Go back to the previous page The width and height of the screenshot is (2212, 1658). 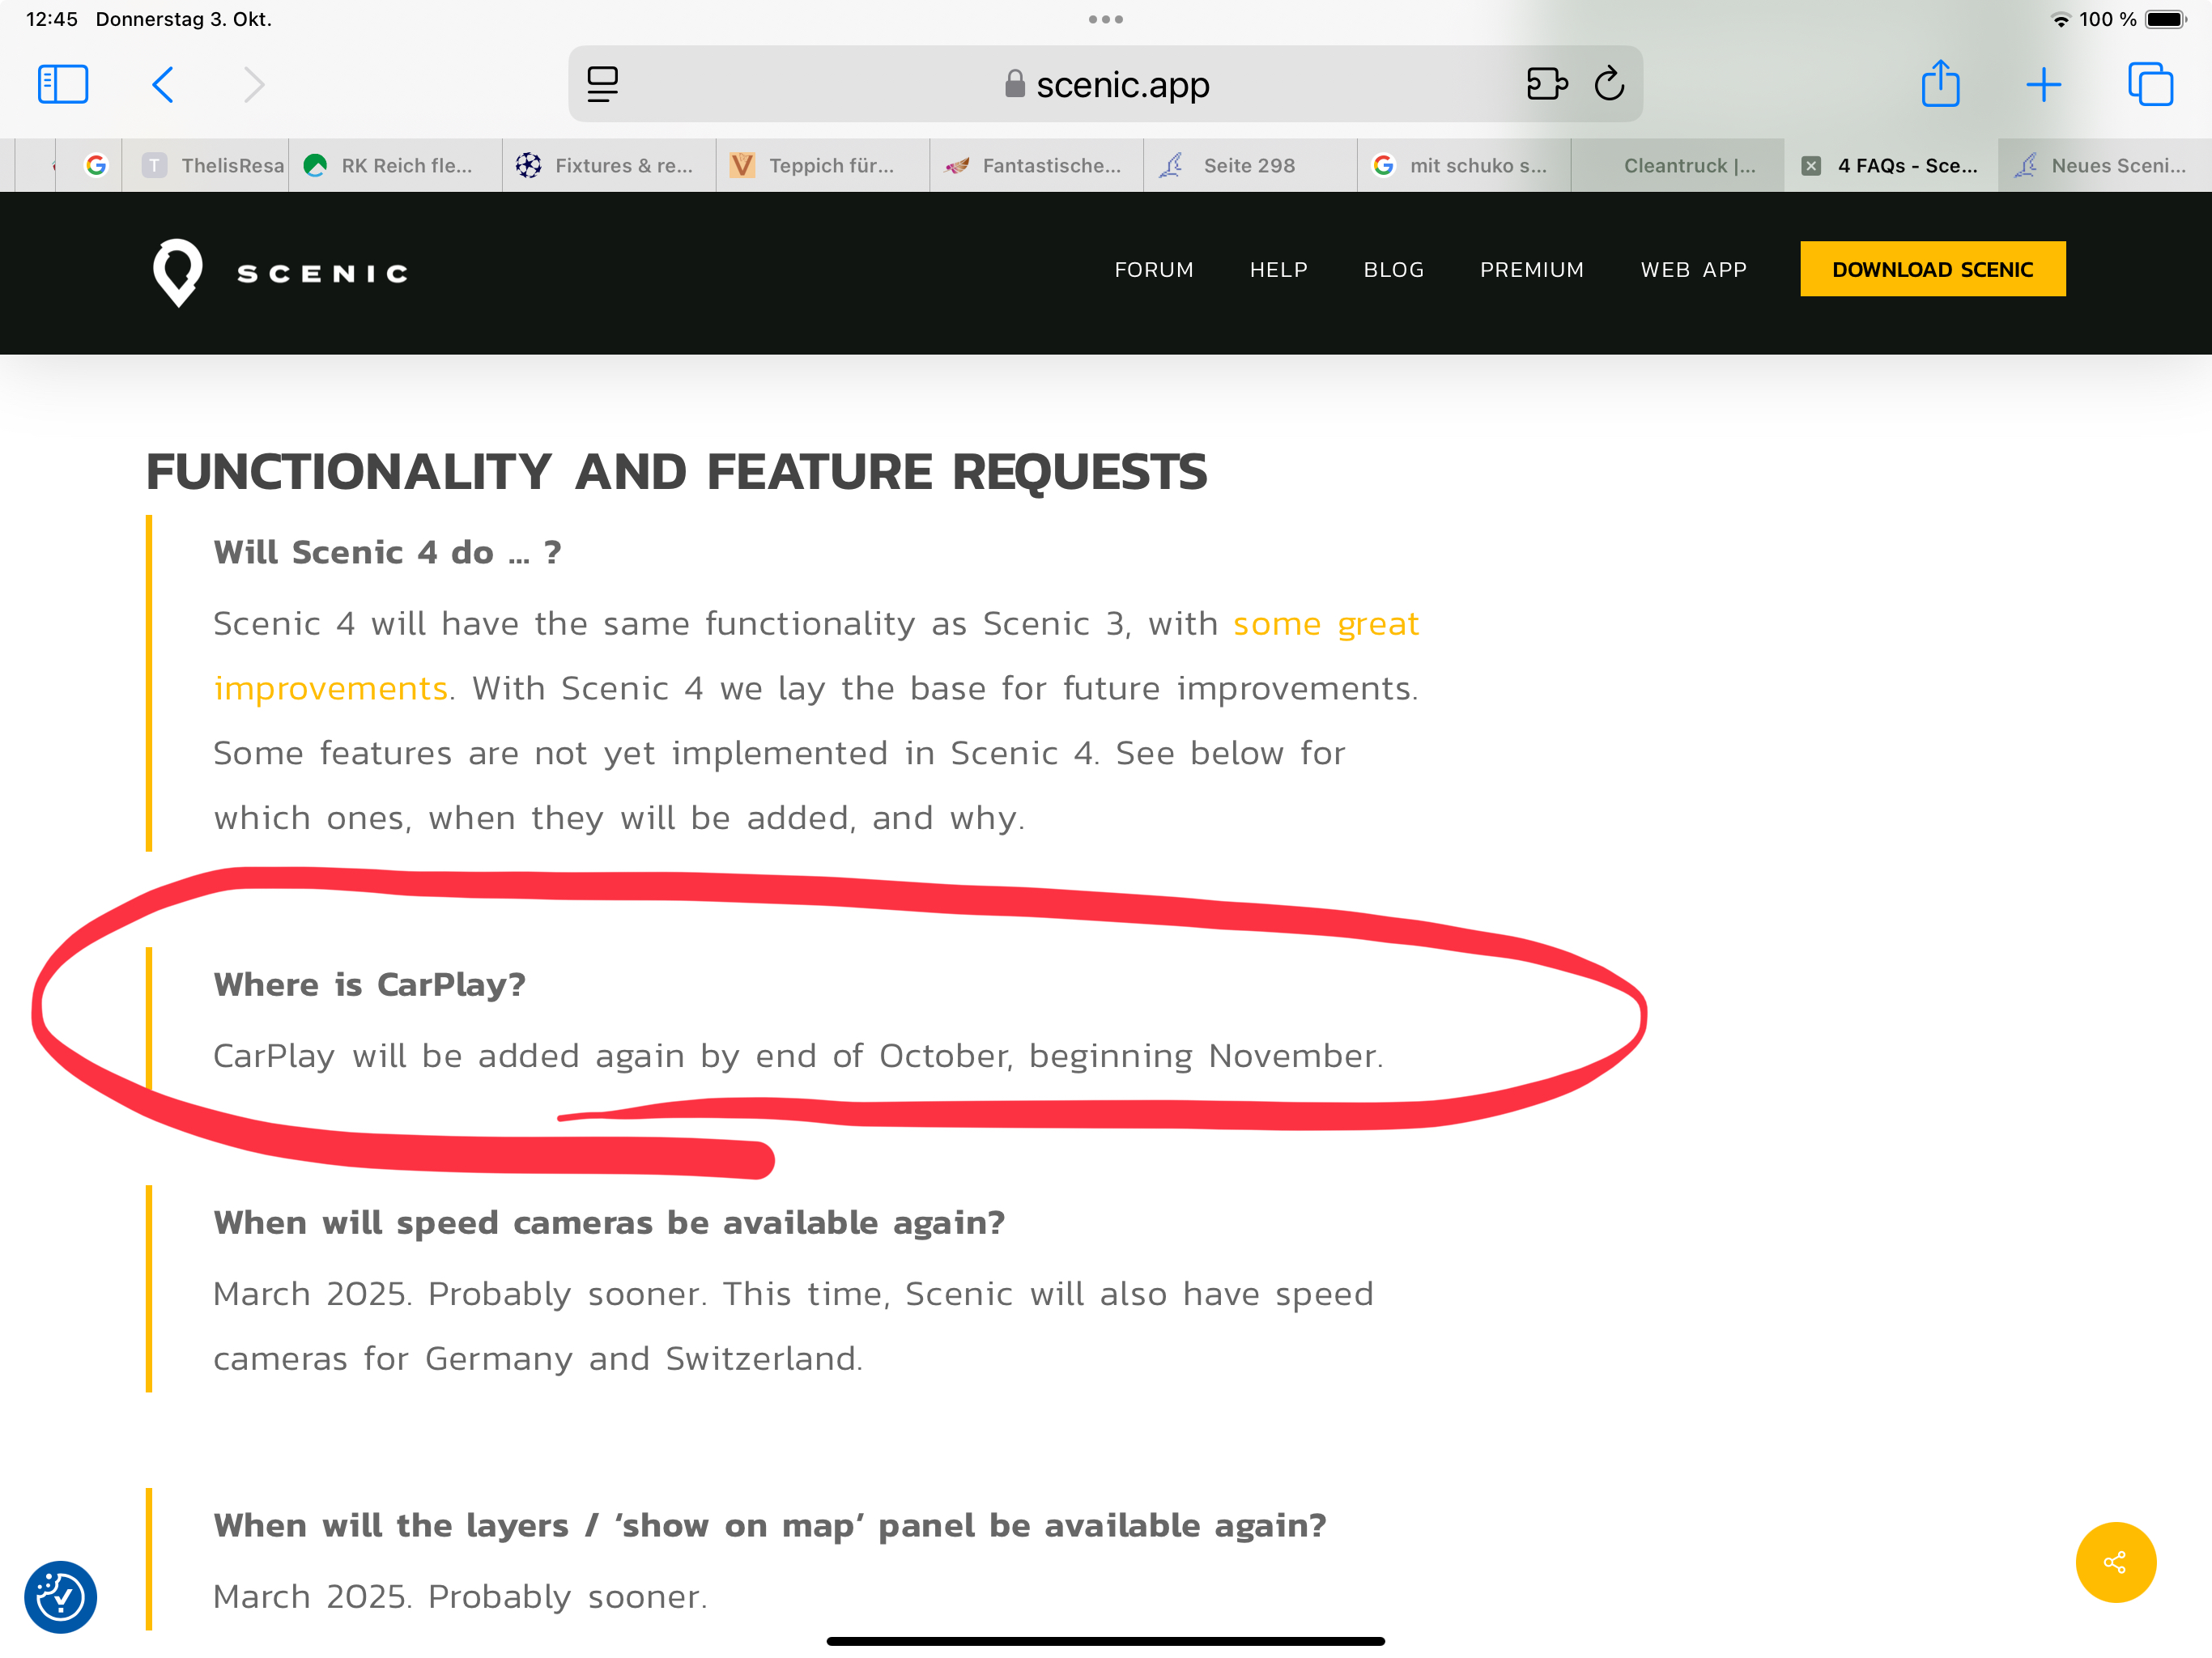(163, 84)
